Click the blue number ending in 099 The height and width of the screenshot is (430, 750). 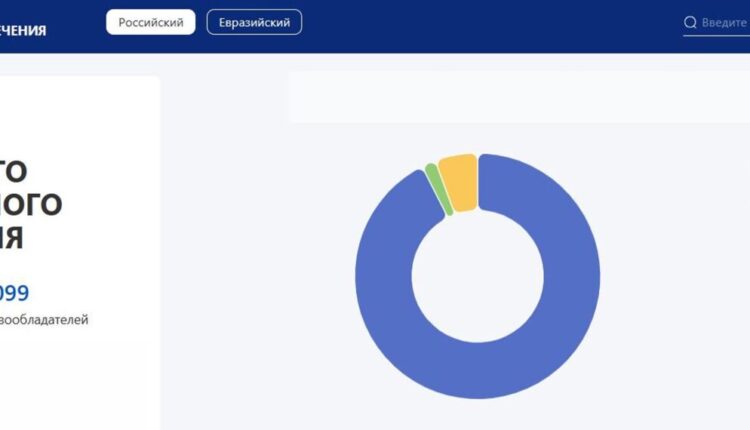tap(14, 293)
